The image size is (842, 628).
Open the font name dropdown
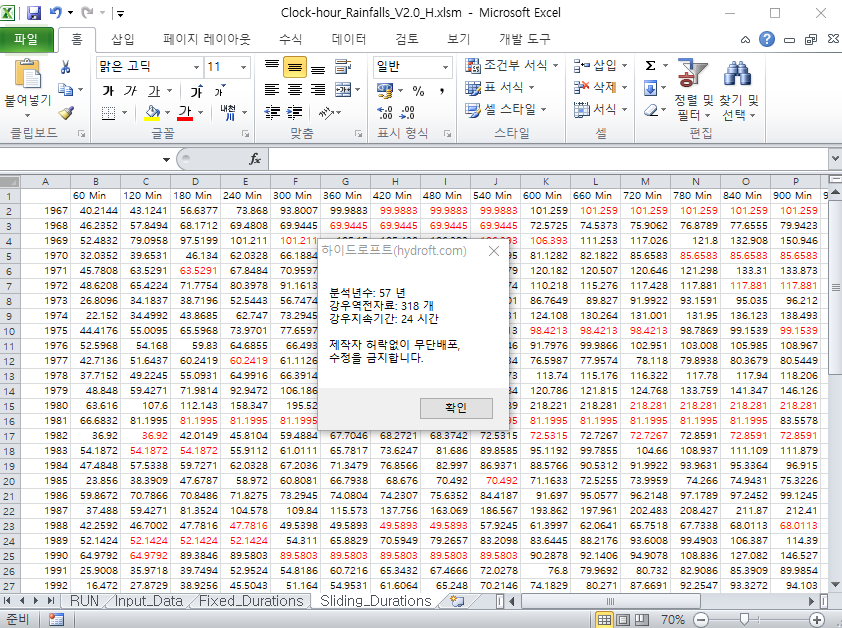pyautogui.click(x=197, y=67)
